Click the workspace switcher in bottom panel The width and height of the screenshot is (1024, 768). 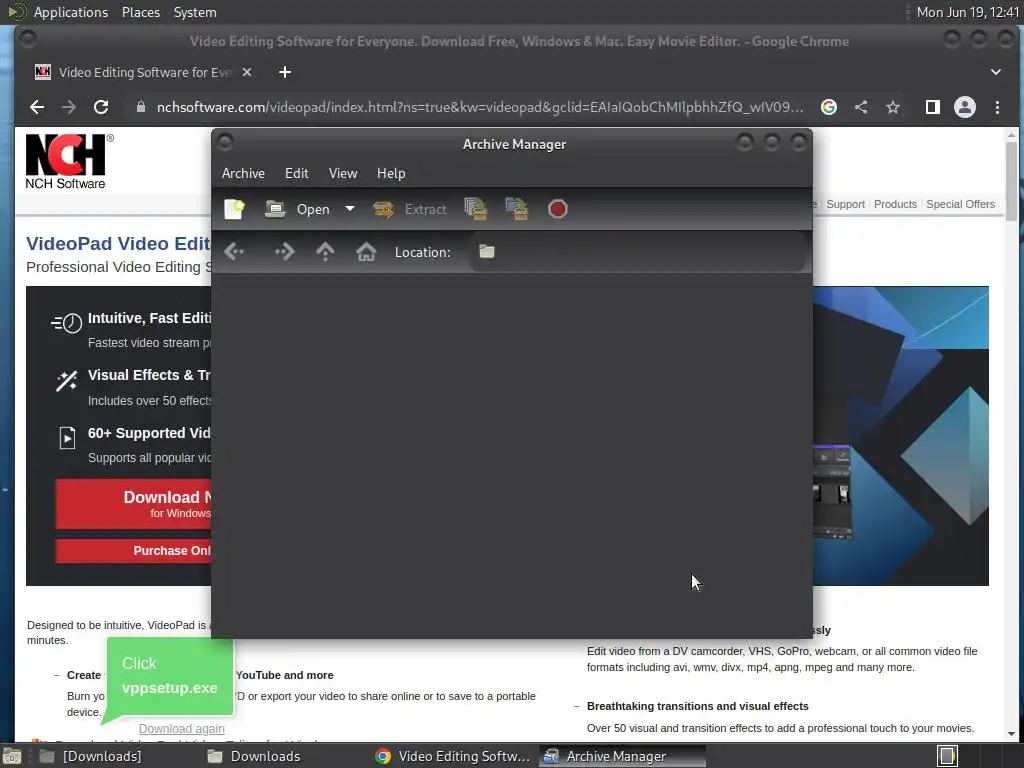947,756
